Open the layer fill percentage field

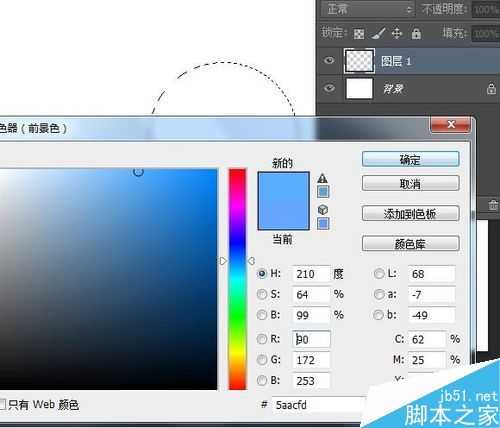click(485, 34)
